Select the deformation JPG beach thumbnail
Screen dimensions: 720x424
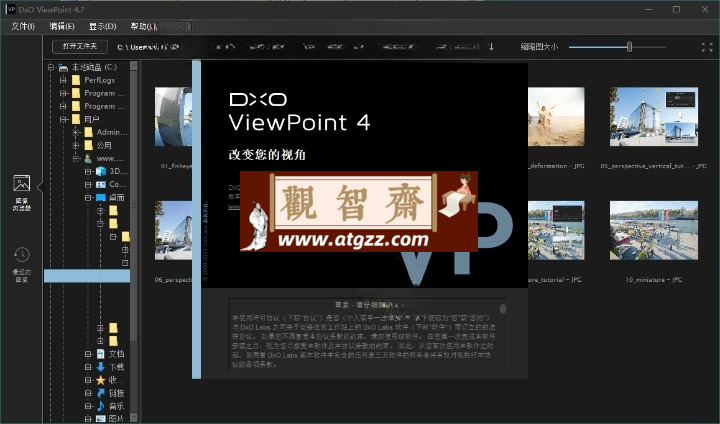[x=556, y=117]
